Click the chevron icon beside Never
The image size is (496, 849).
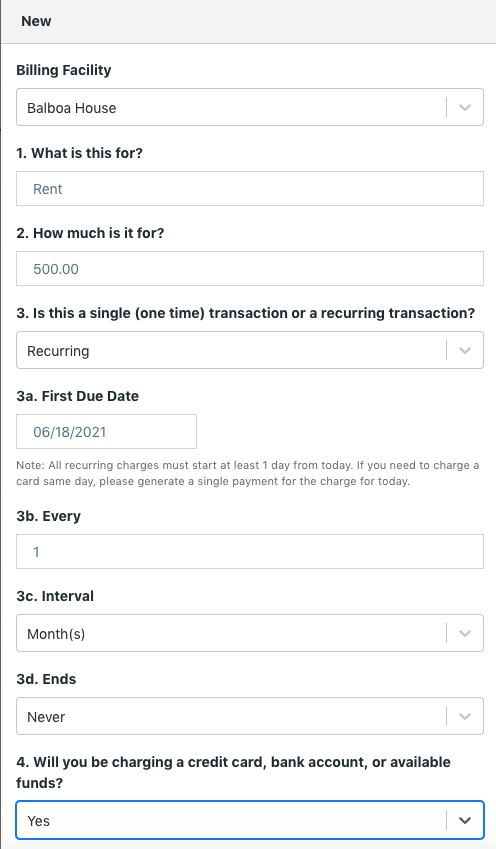(x=465, y=716)
